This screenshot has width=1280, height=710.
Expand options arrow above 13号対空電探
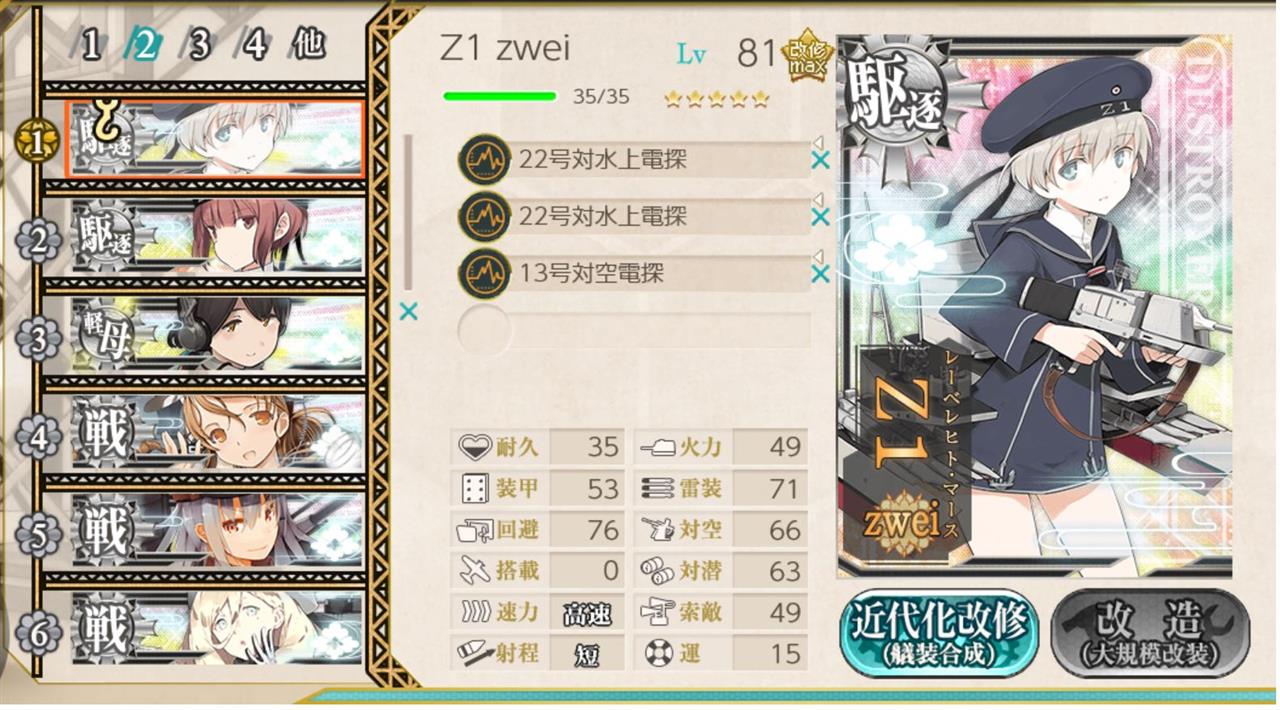click(817, 256)
